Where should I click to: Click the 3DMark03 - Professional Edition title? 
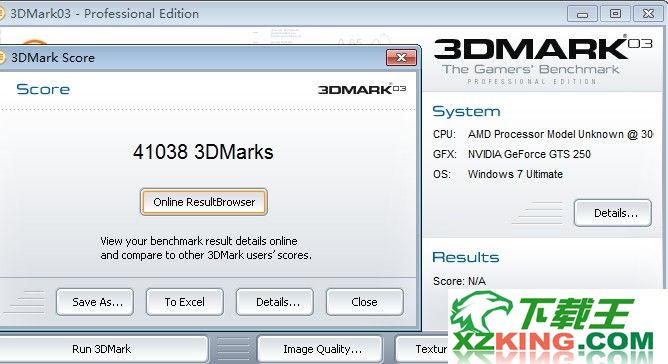pyautogui.click(x=104, y=14)
